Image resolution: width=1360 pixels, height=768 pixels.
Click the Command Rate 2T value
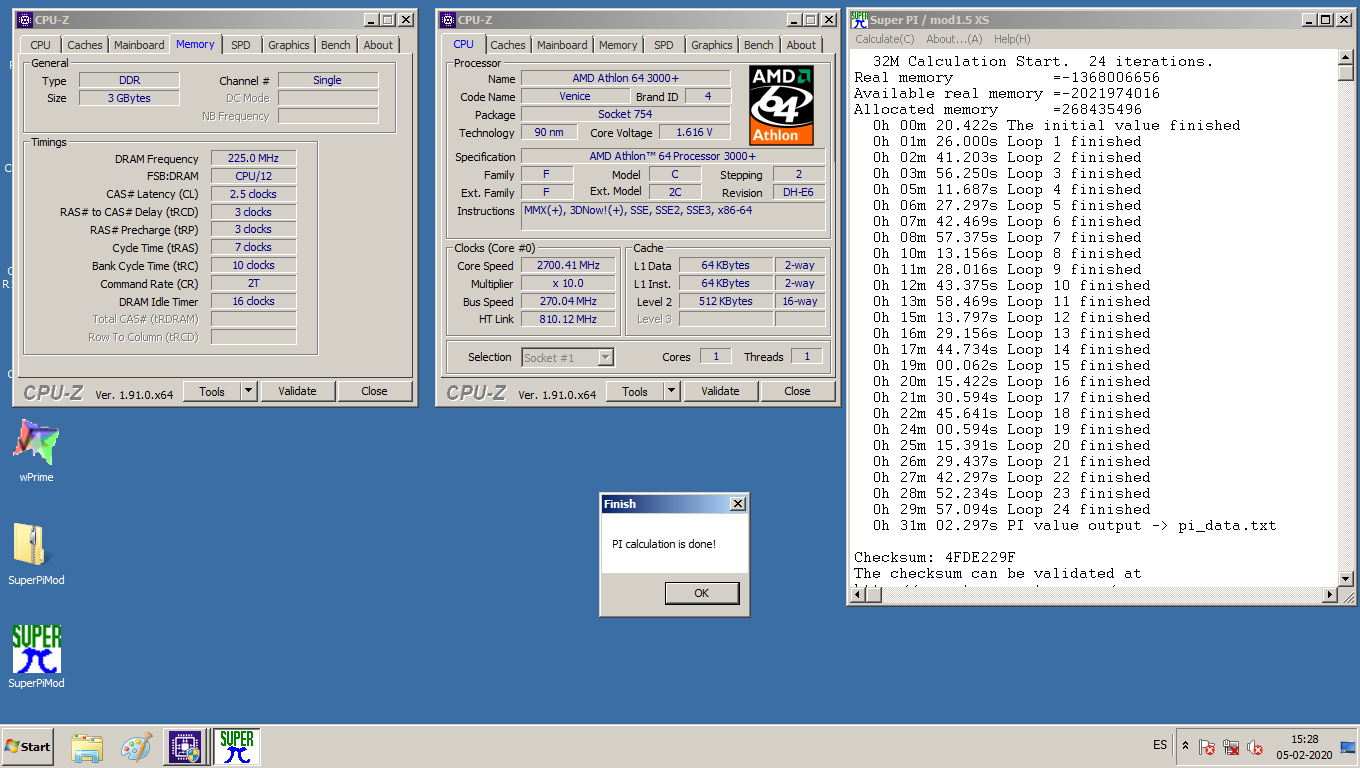tap(254, 284)
